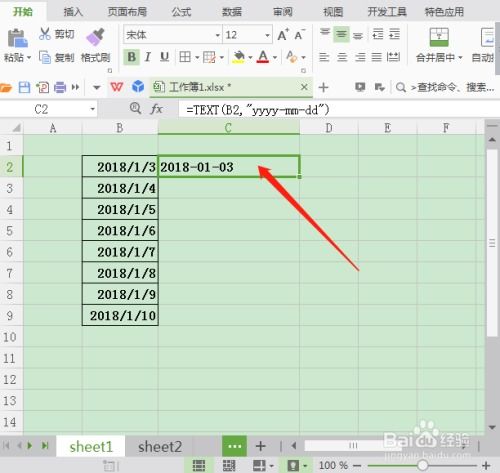This screenshot has height=473, width=500.
Task: Toggle Bold formatting button
Action: click(x=131, y=57)
